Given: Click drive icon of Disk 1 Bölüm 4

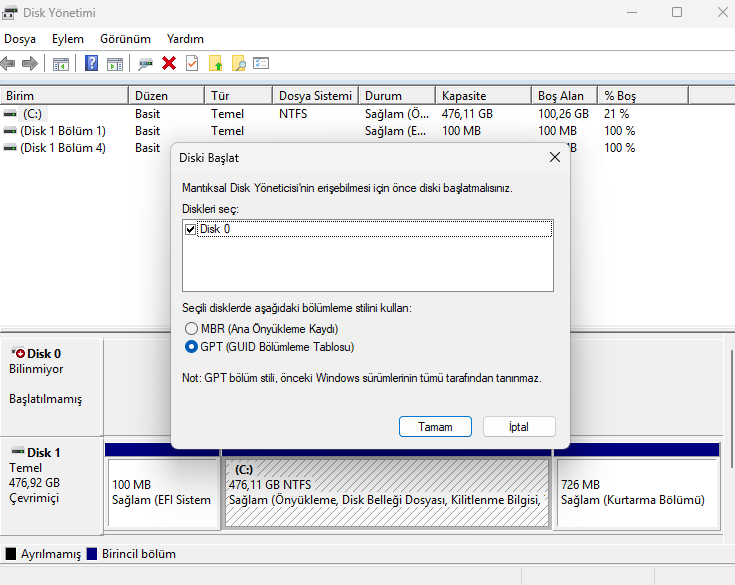Looking at the screenshot, I should coord(10,148).
